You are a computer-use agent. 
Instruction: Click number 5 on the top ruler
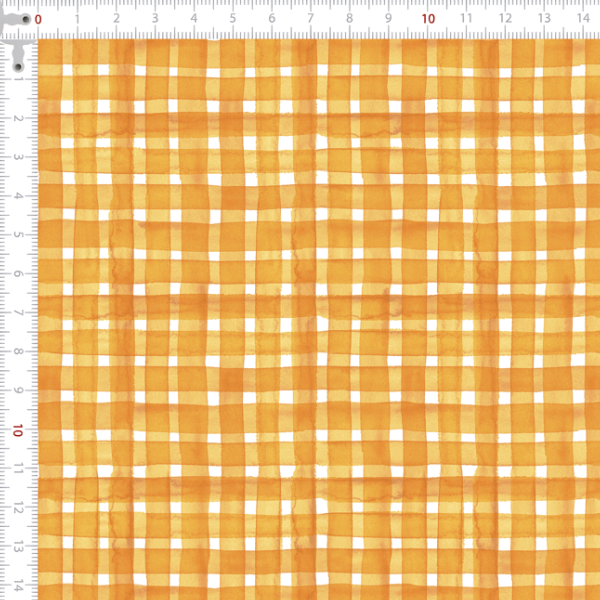point(233,18)
